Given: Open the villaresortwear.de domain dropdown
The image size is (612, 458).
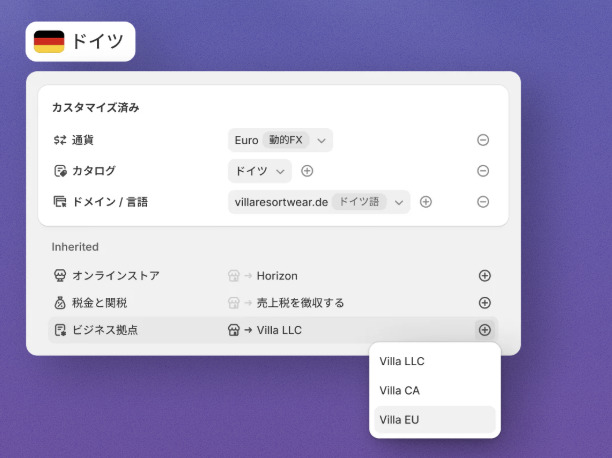Looking at the screenshot, I should point(319,202).
